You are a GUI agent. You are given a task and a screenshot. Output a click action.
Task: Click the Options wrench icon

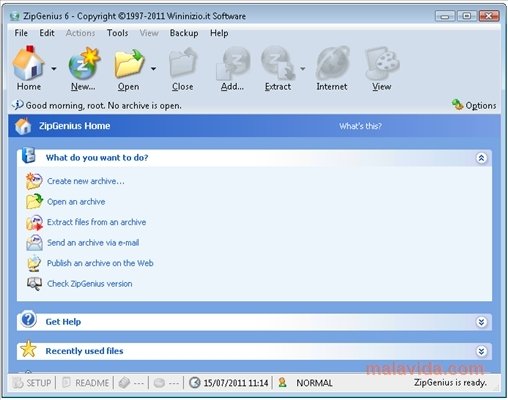pyautogui.click(x=457, y=105)
